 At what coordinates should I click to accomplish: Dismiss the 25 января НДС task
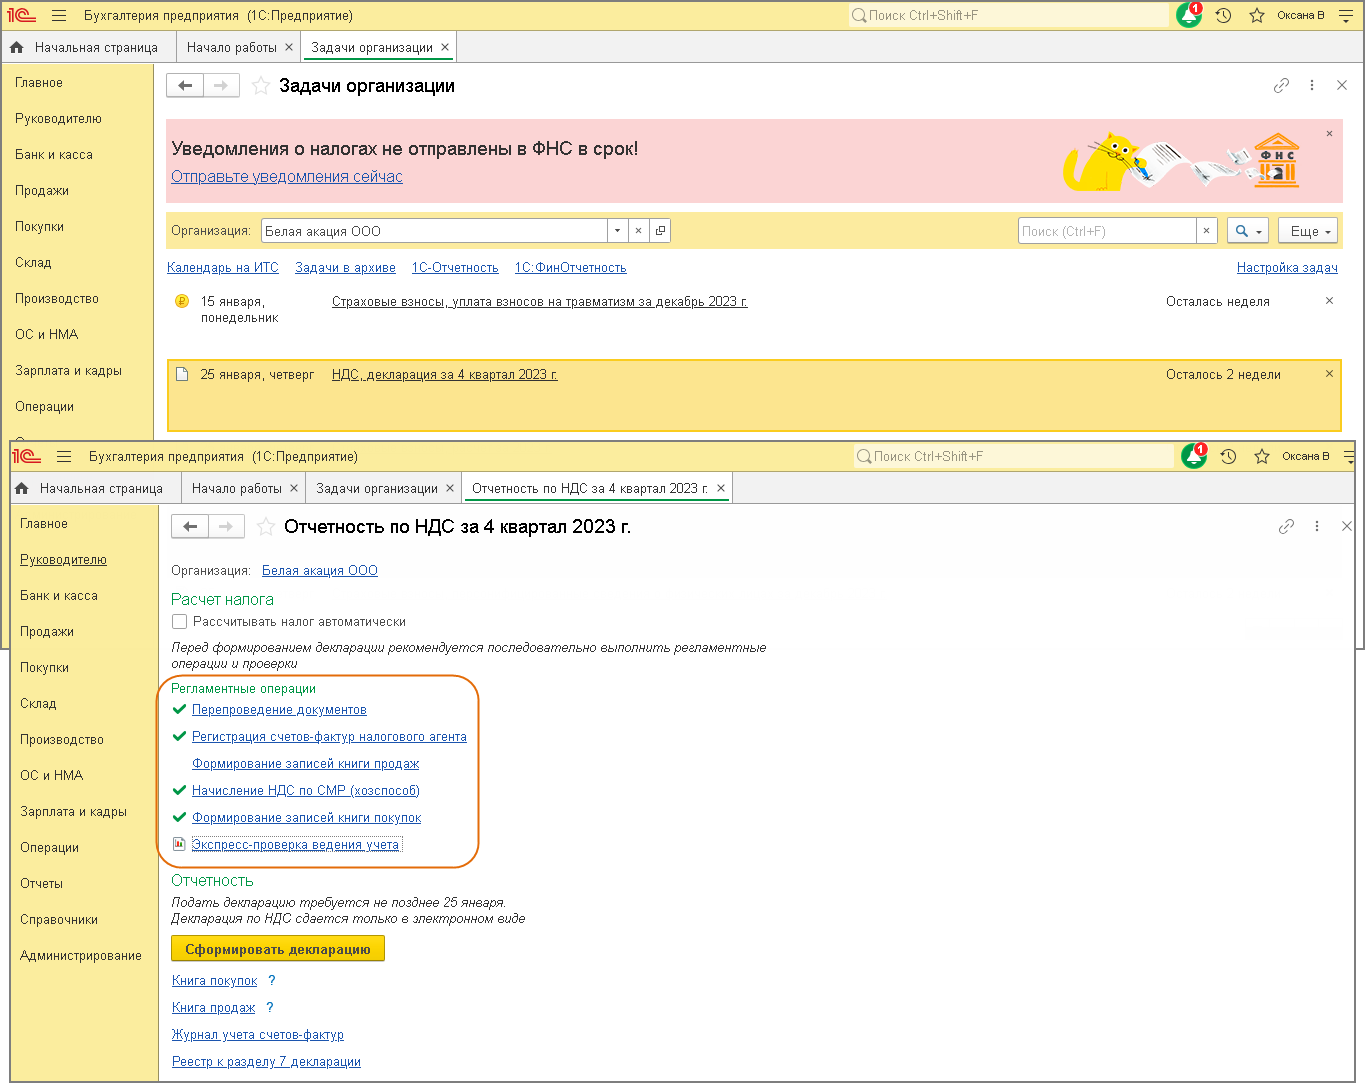pyautogui.click(x=1329, y=374)
